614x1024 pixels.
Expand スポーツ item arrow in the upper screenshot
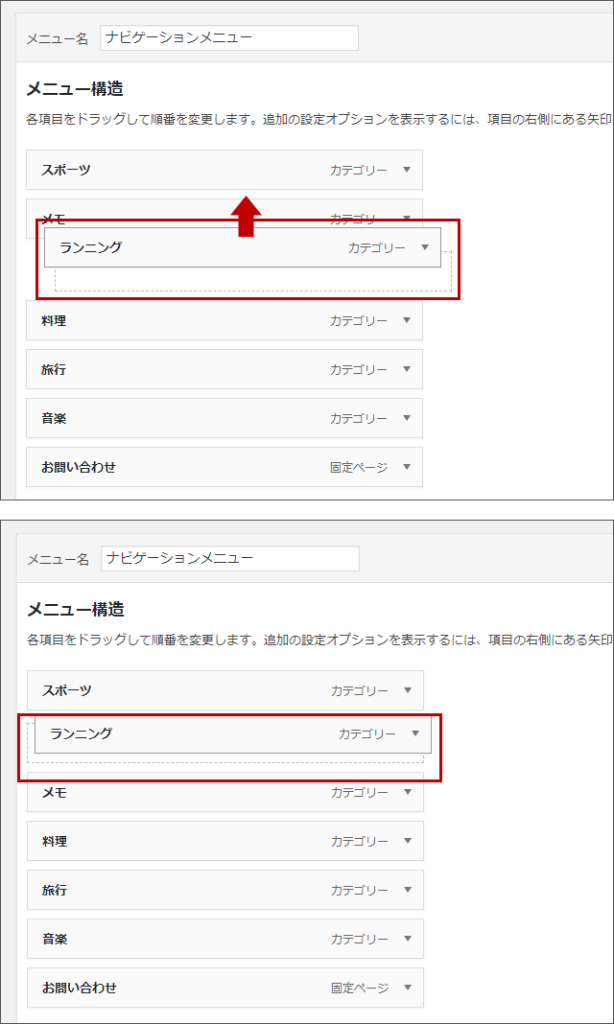point(406,170)
